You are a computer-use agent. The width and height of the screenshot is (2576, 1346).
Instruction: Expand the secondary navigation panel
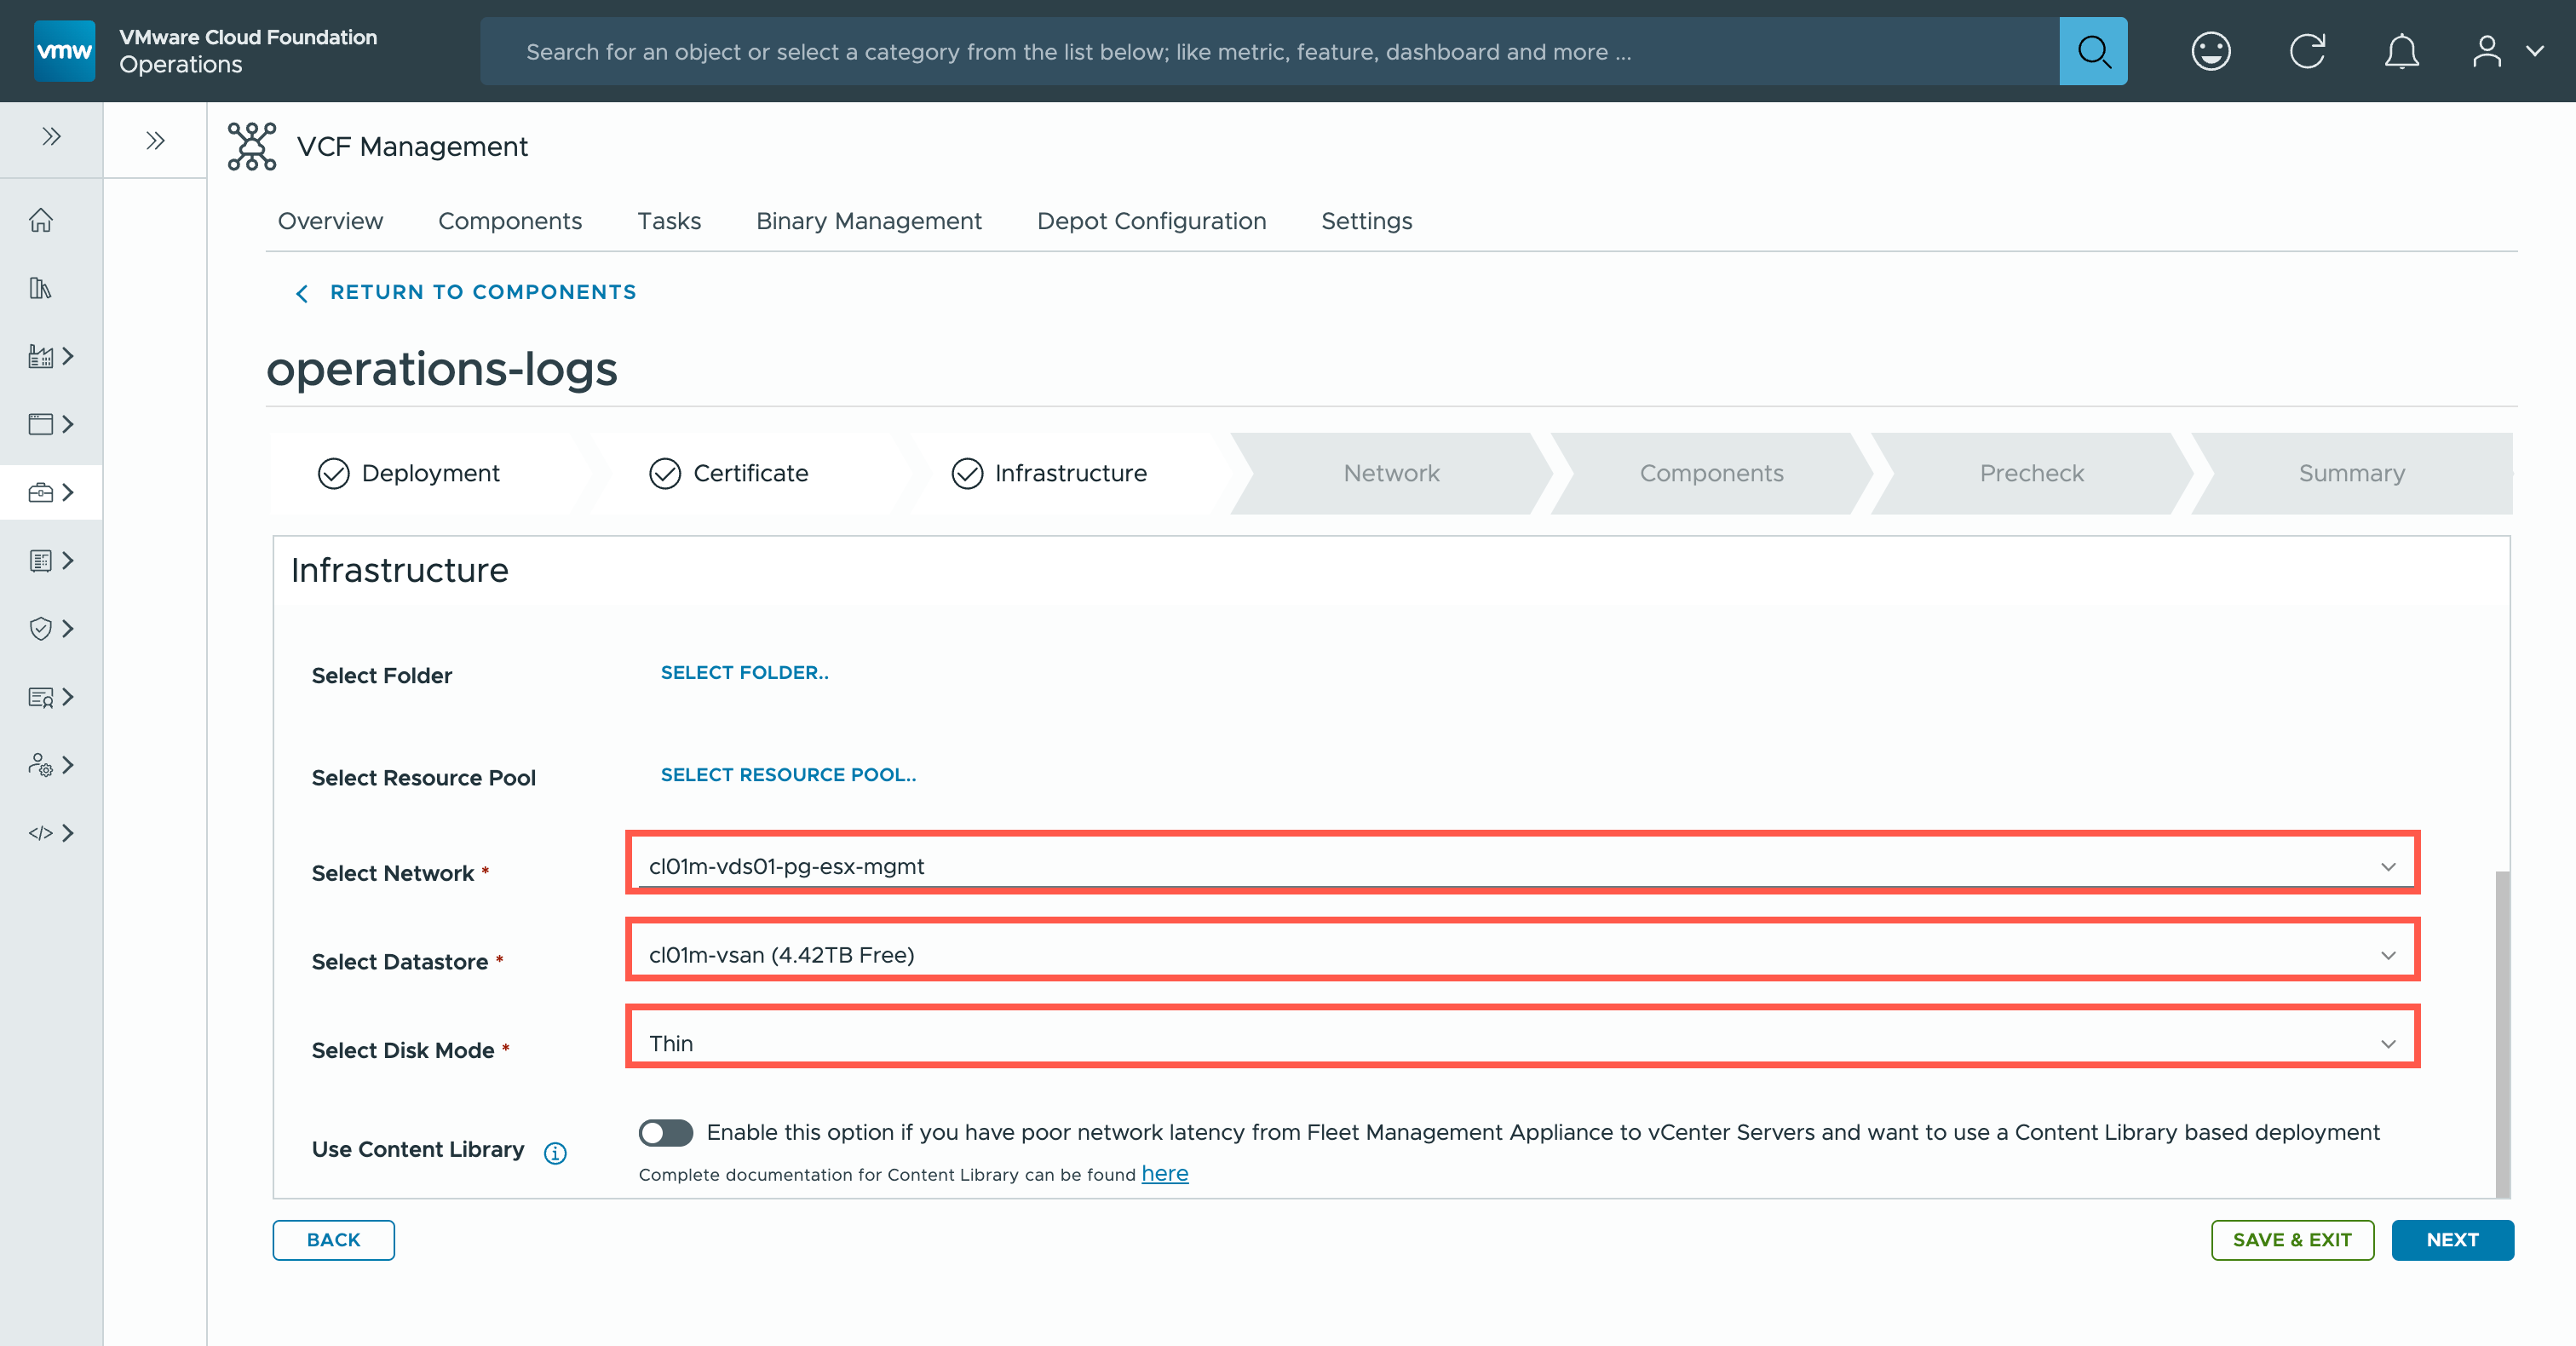click(155, 140)
